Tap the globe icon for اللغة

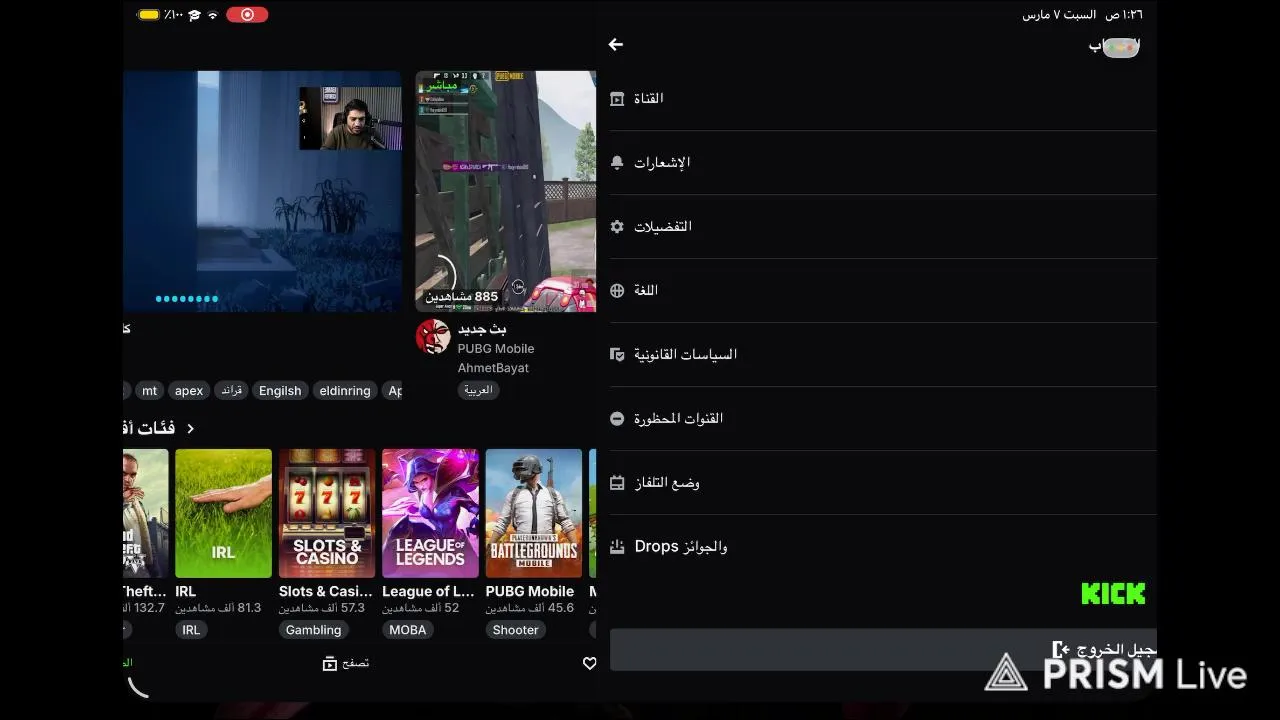617,291
